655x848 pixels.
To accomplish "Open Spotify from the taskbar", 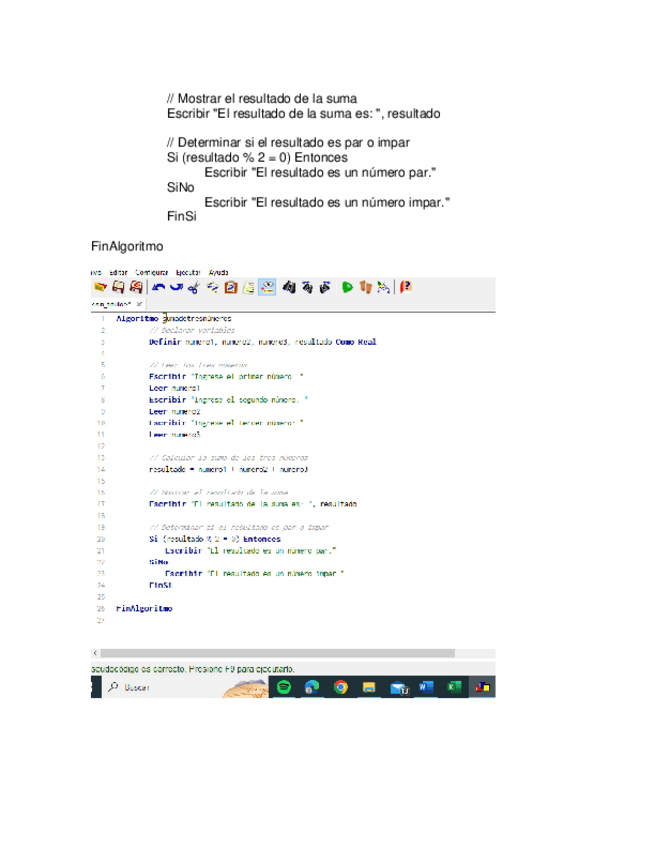I will (x=283, y=687).
